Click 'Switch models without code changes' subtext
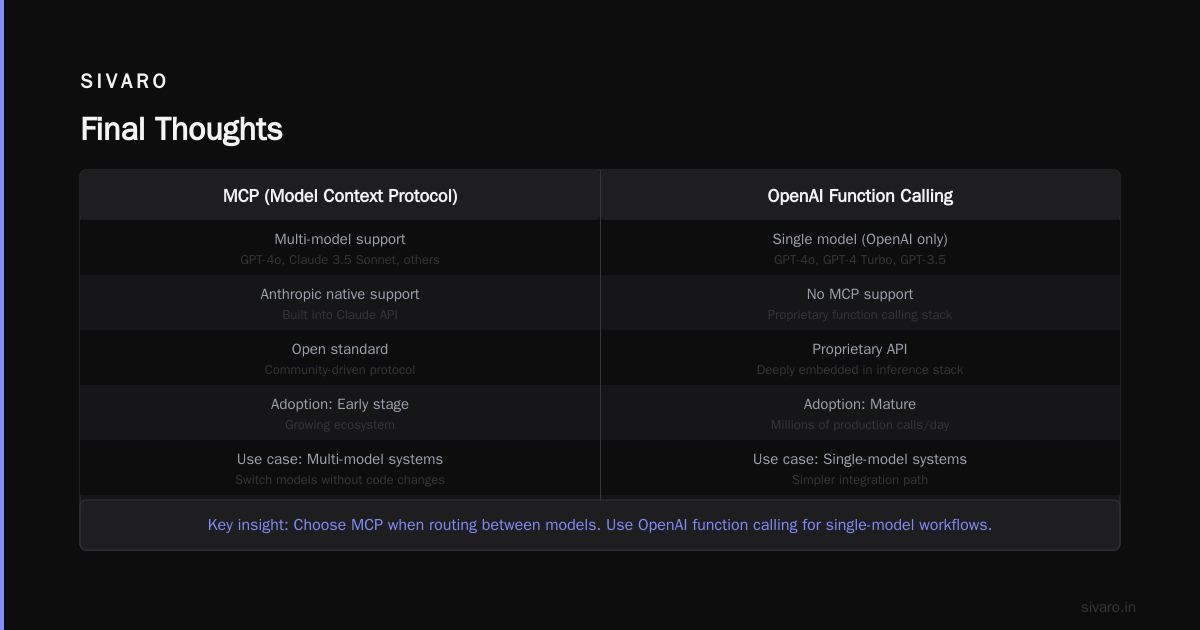Viewport: 1200px width, 630px height. pyautogui.click(x=340, y=480)
